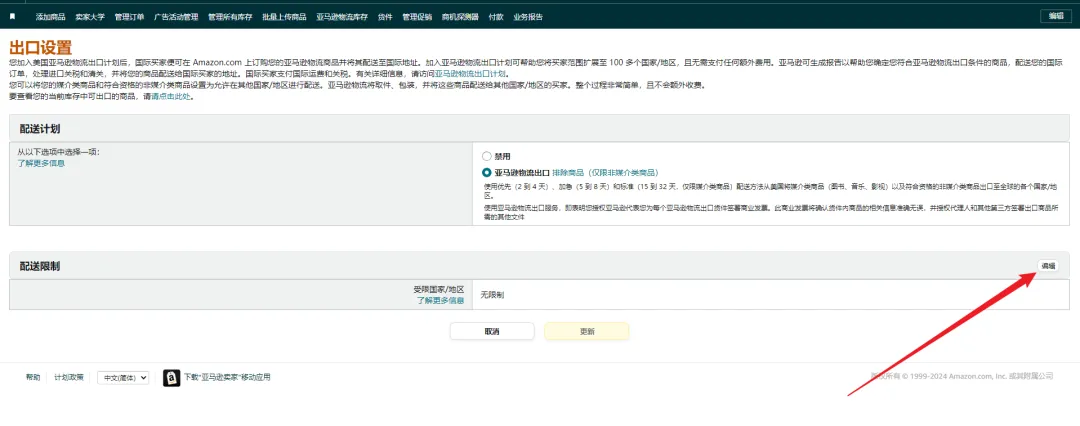1080x426 pixels.
Task: Open 广告活动管理 in top navigation
Action: tap(176, 17)
